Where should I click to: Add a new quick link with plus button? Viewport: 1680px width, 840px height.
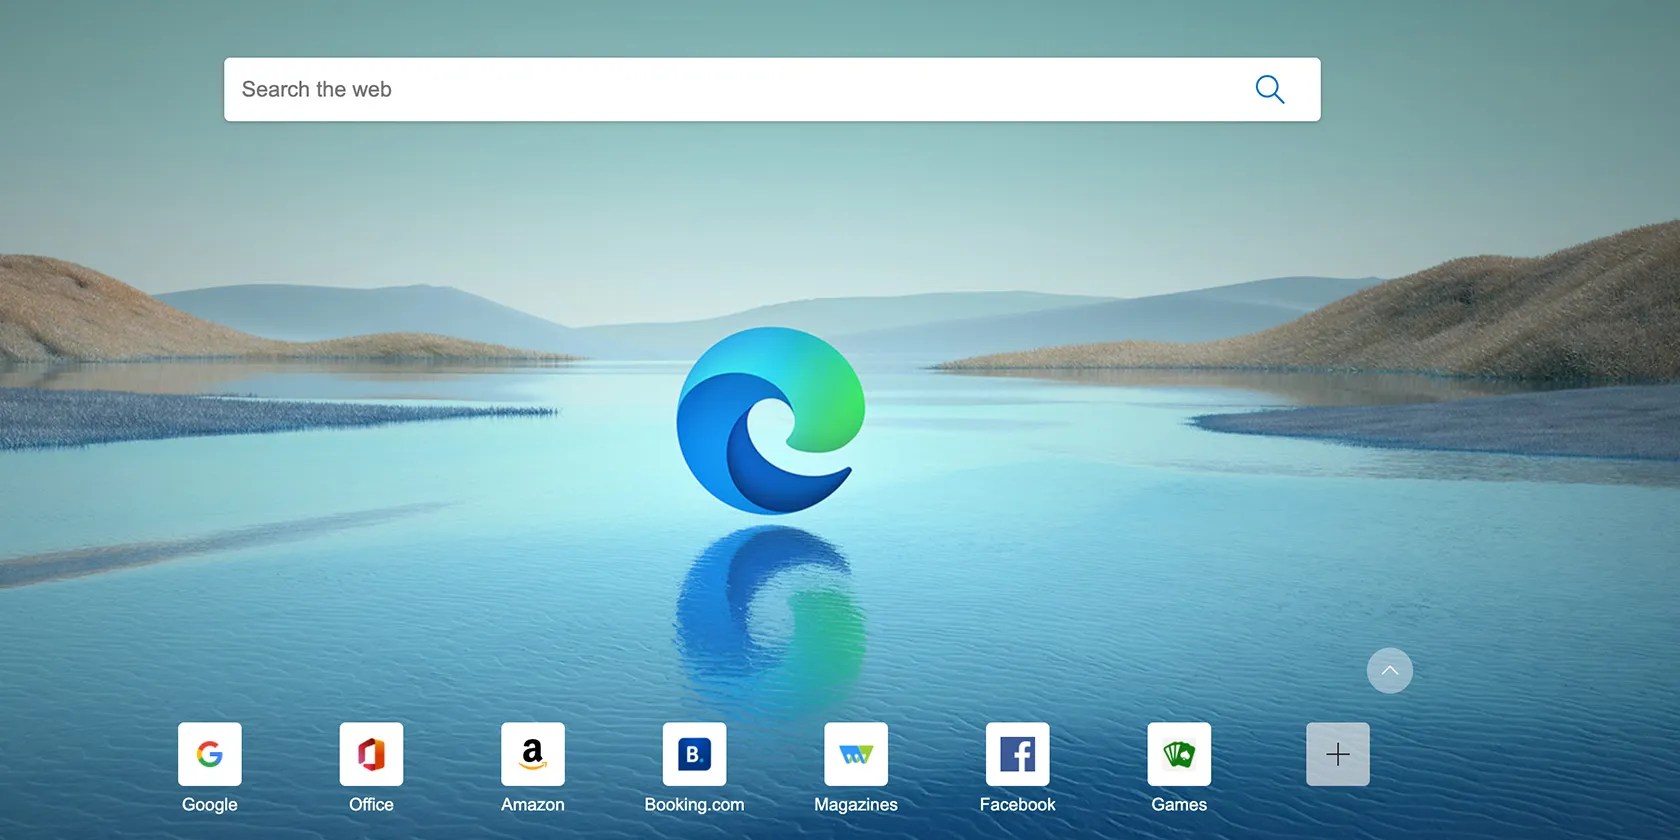click(1338, 754)
